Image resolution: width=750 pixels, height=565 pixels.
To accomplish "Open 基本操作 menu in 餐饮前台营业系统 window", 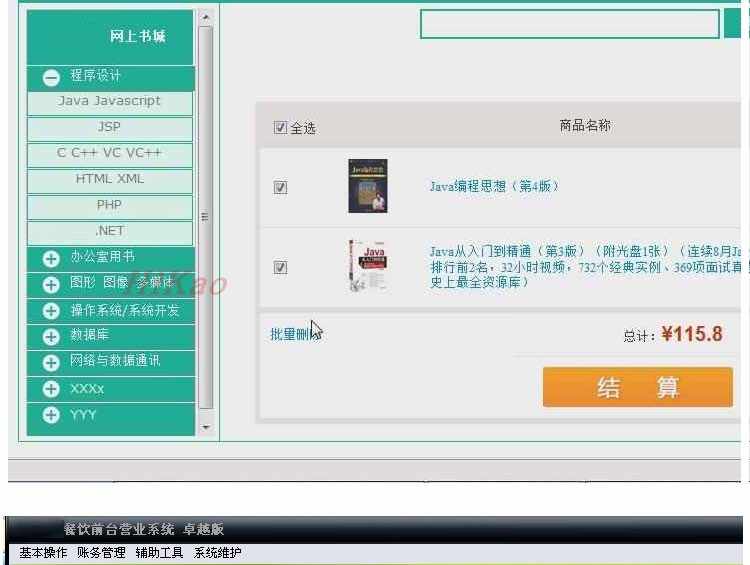I will click(x=43, y=553).
